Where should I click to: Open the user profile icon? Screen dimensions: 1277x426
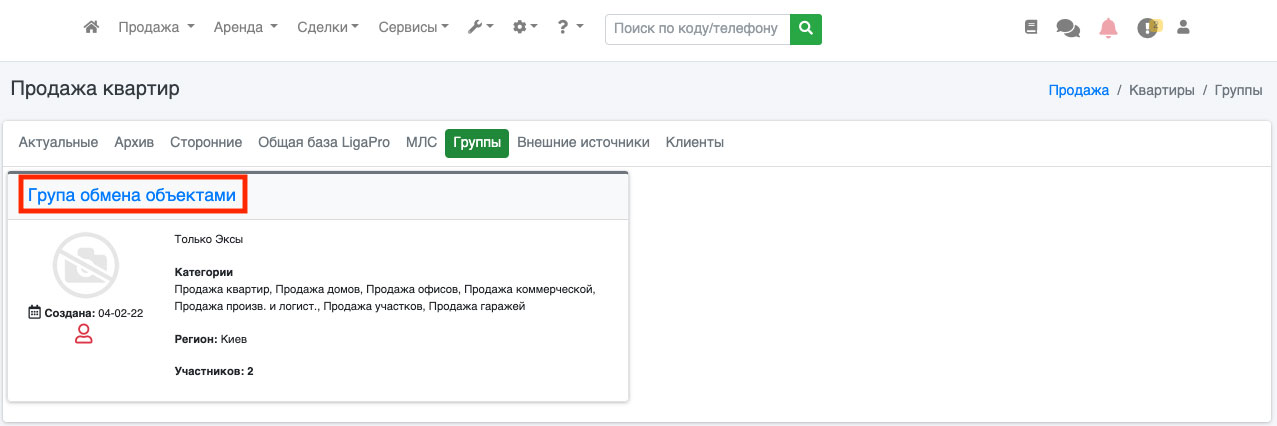(1183, 29)
